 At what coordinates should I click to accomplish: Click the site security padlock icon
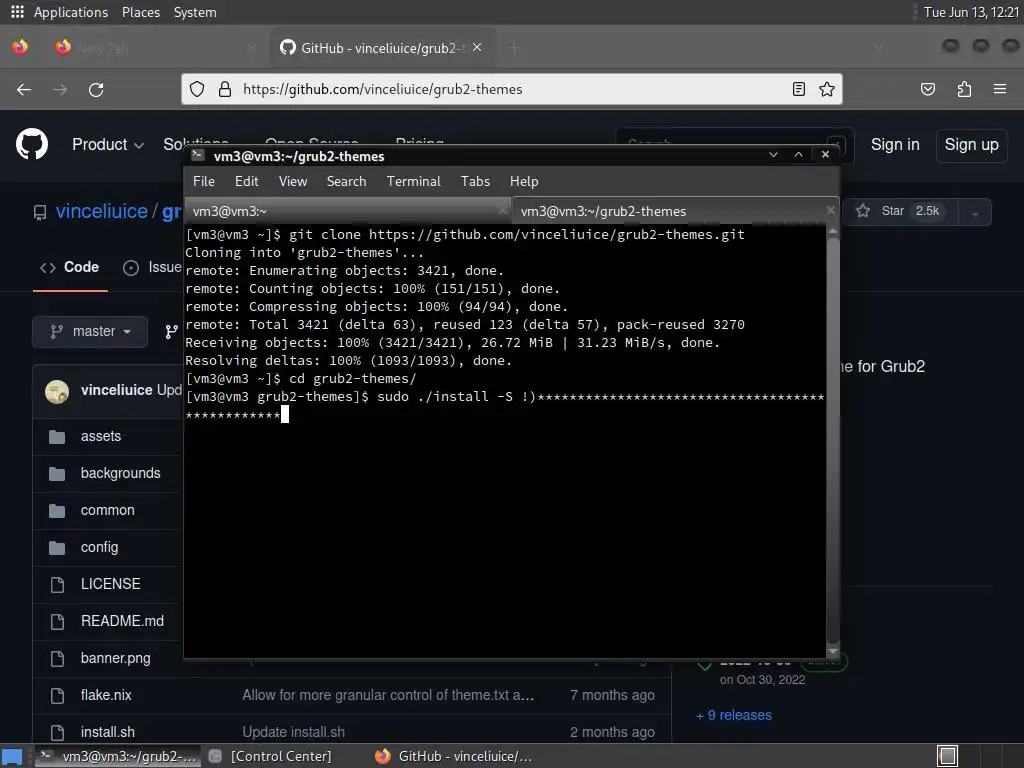[225, 89]
